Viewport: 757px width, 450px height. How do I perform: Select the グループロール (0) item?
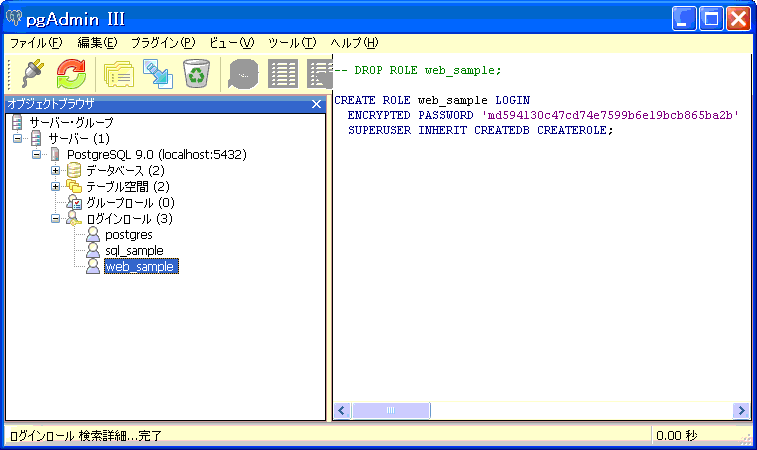[x=130, y=203]
